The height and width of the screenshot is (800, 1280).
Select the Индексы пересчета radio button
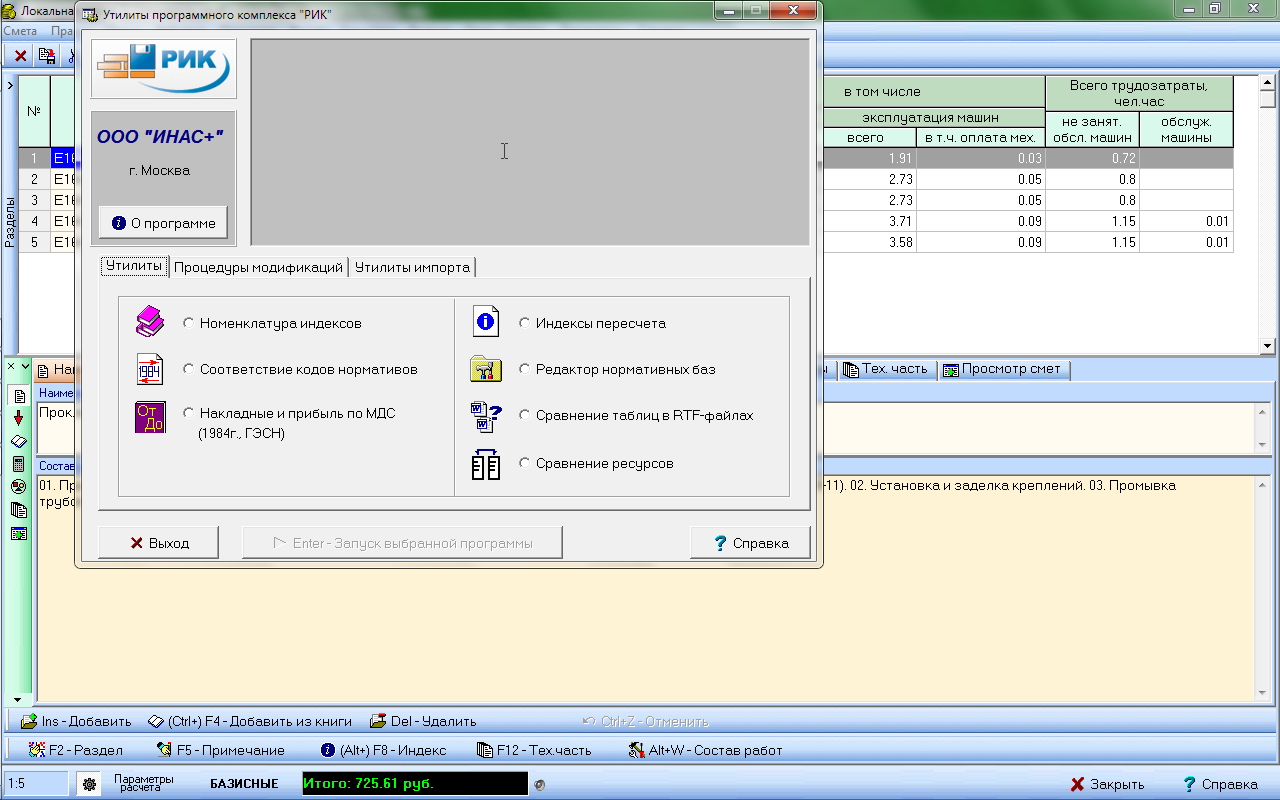(x=525, y=323)
